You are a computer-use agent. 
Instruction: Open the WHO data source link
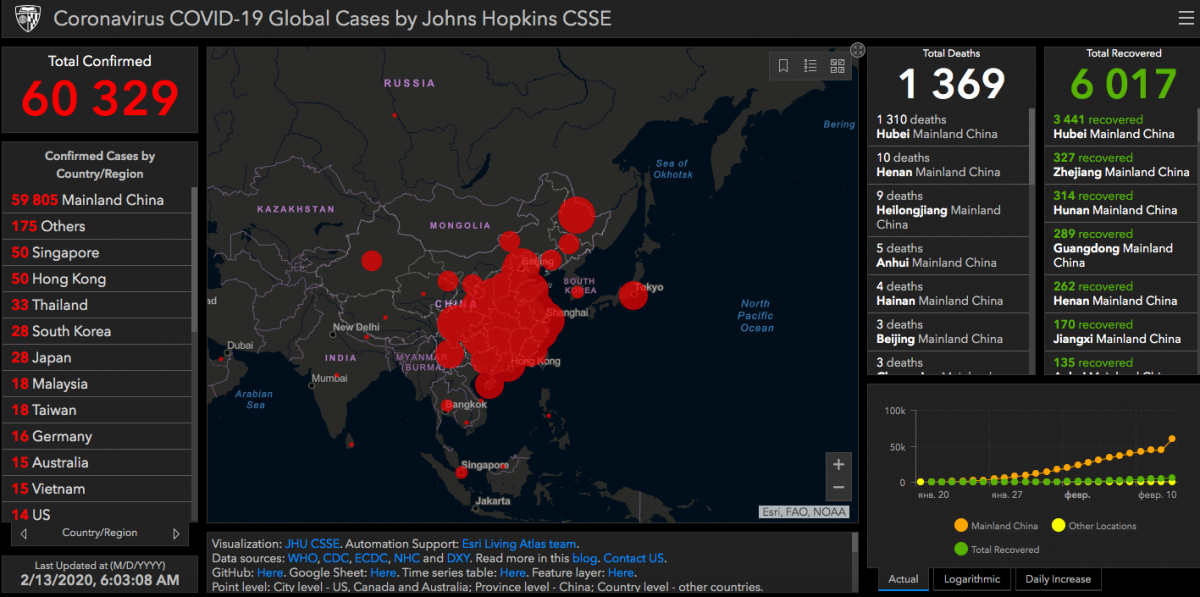(302, 558)
